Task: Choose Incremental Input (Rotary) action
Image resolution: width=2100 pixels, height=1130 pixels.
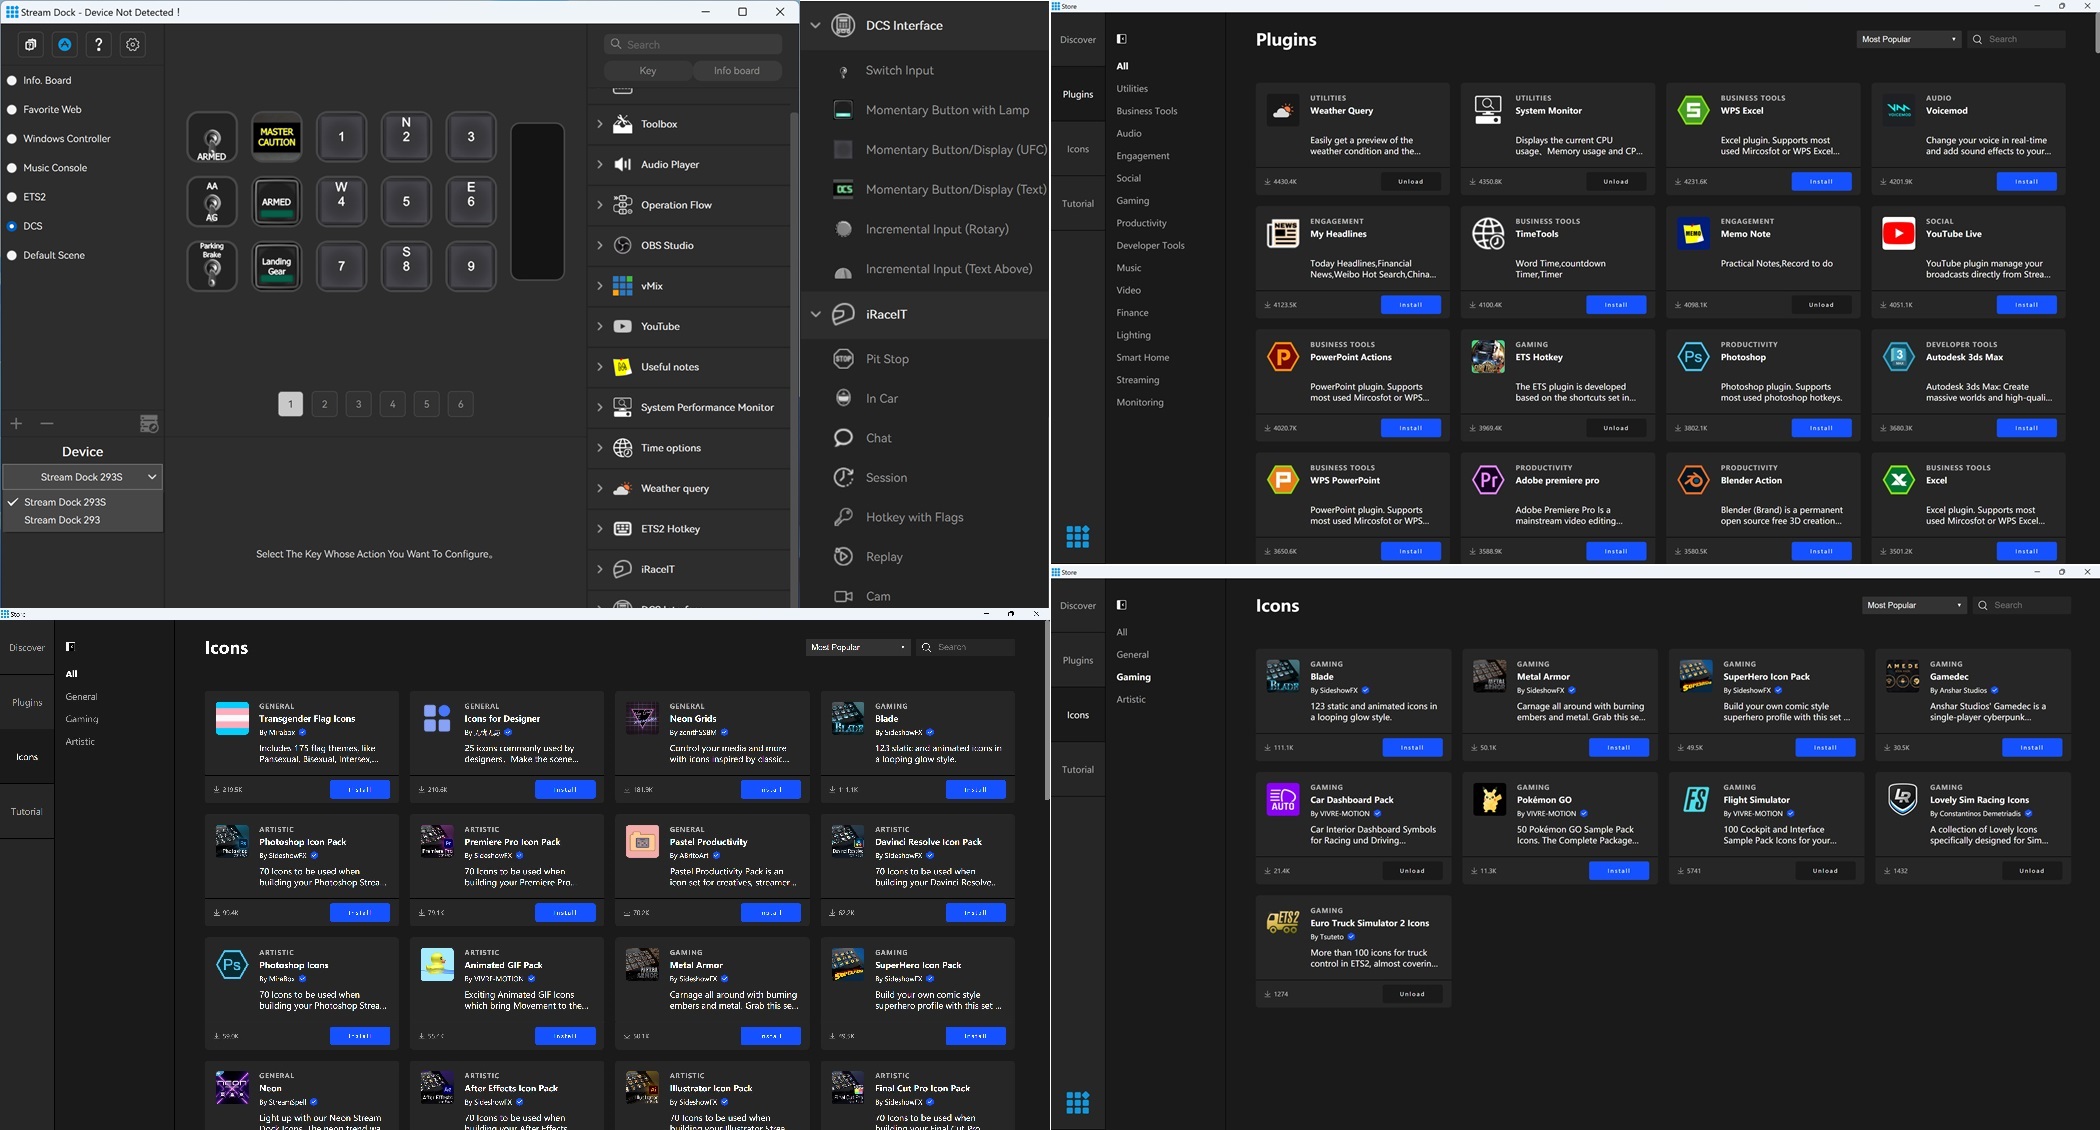Action: [x=936, y=229]
